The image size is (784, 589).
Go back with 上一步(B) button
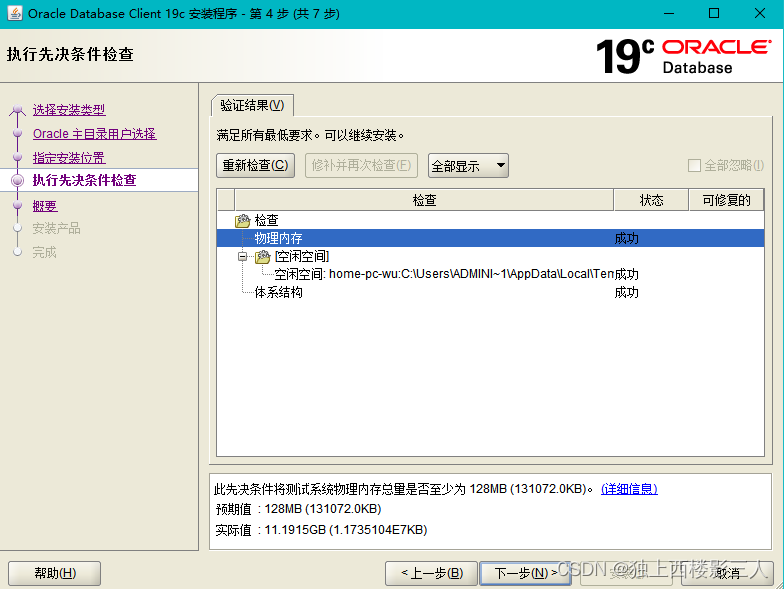pyautogui.click(x=432, y=573)
